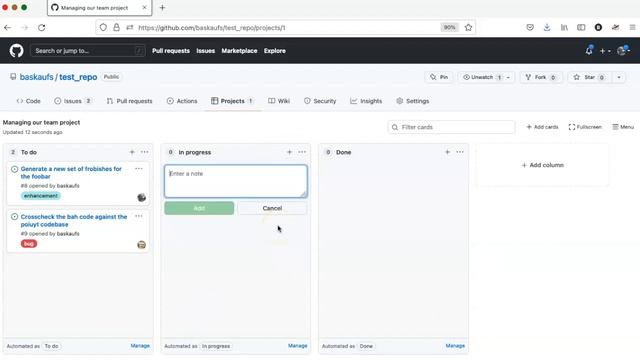Click assignee avatar on frobishes card
The width and height of the screenshot is (640, 360).
click(x=142, y=198)
